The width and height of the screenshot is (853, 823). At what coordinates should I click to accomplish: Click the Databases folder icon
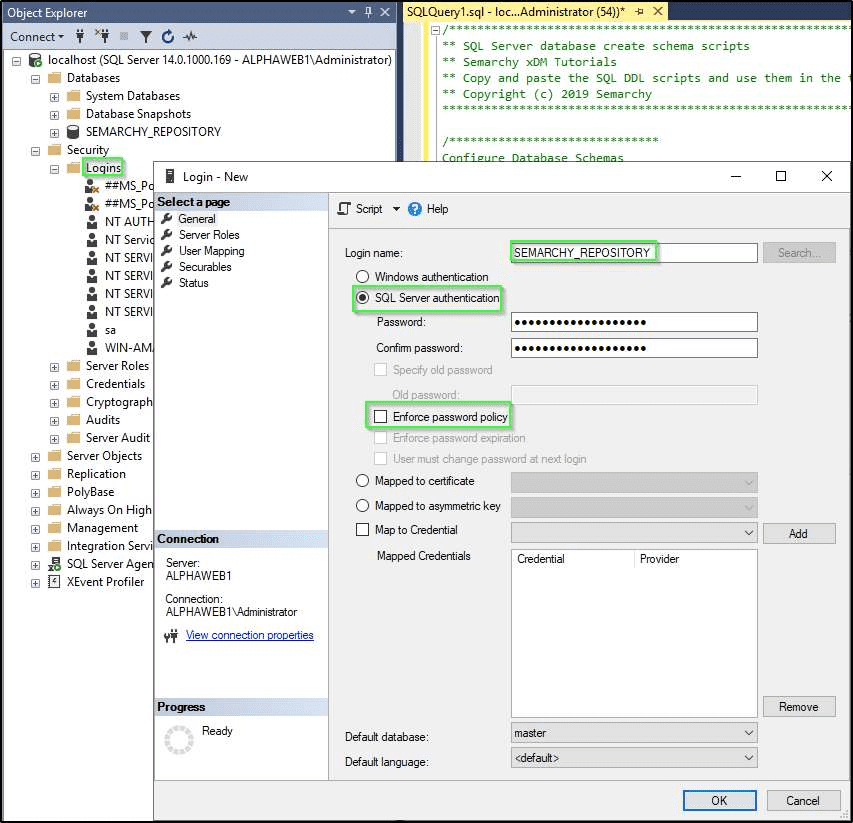point(54,78)
